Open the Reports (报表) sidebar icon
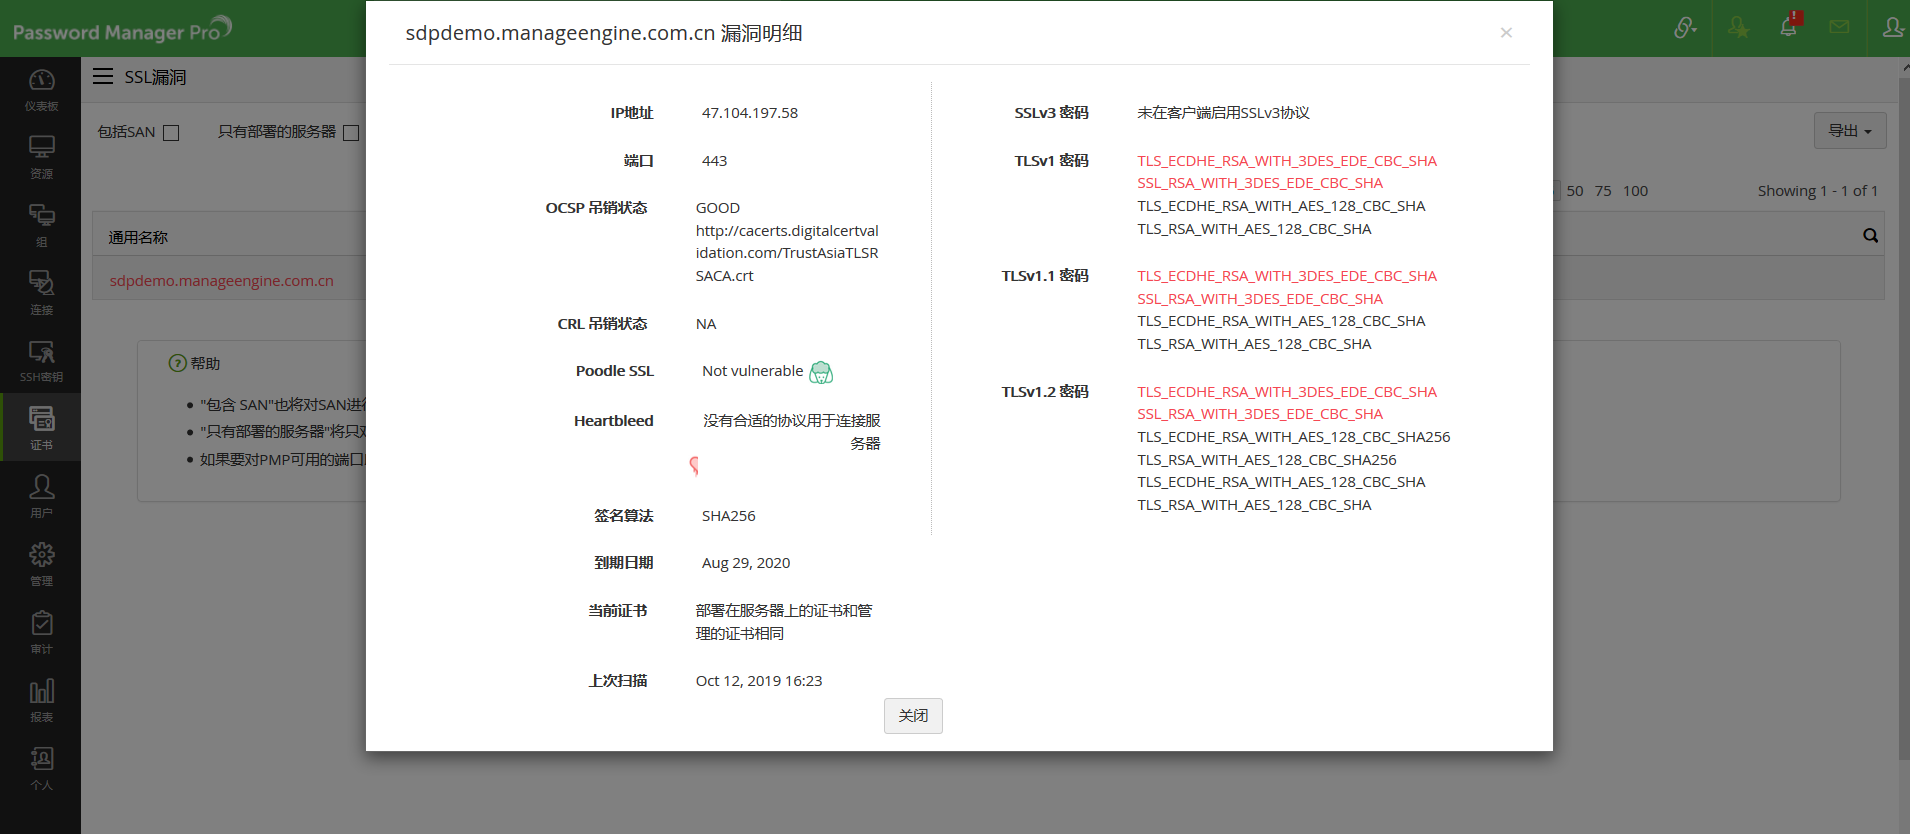 pyautogui.click(x=41, y=701)
